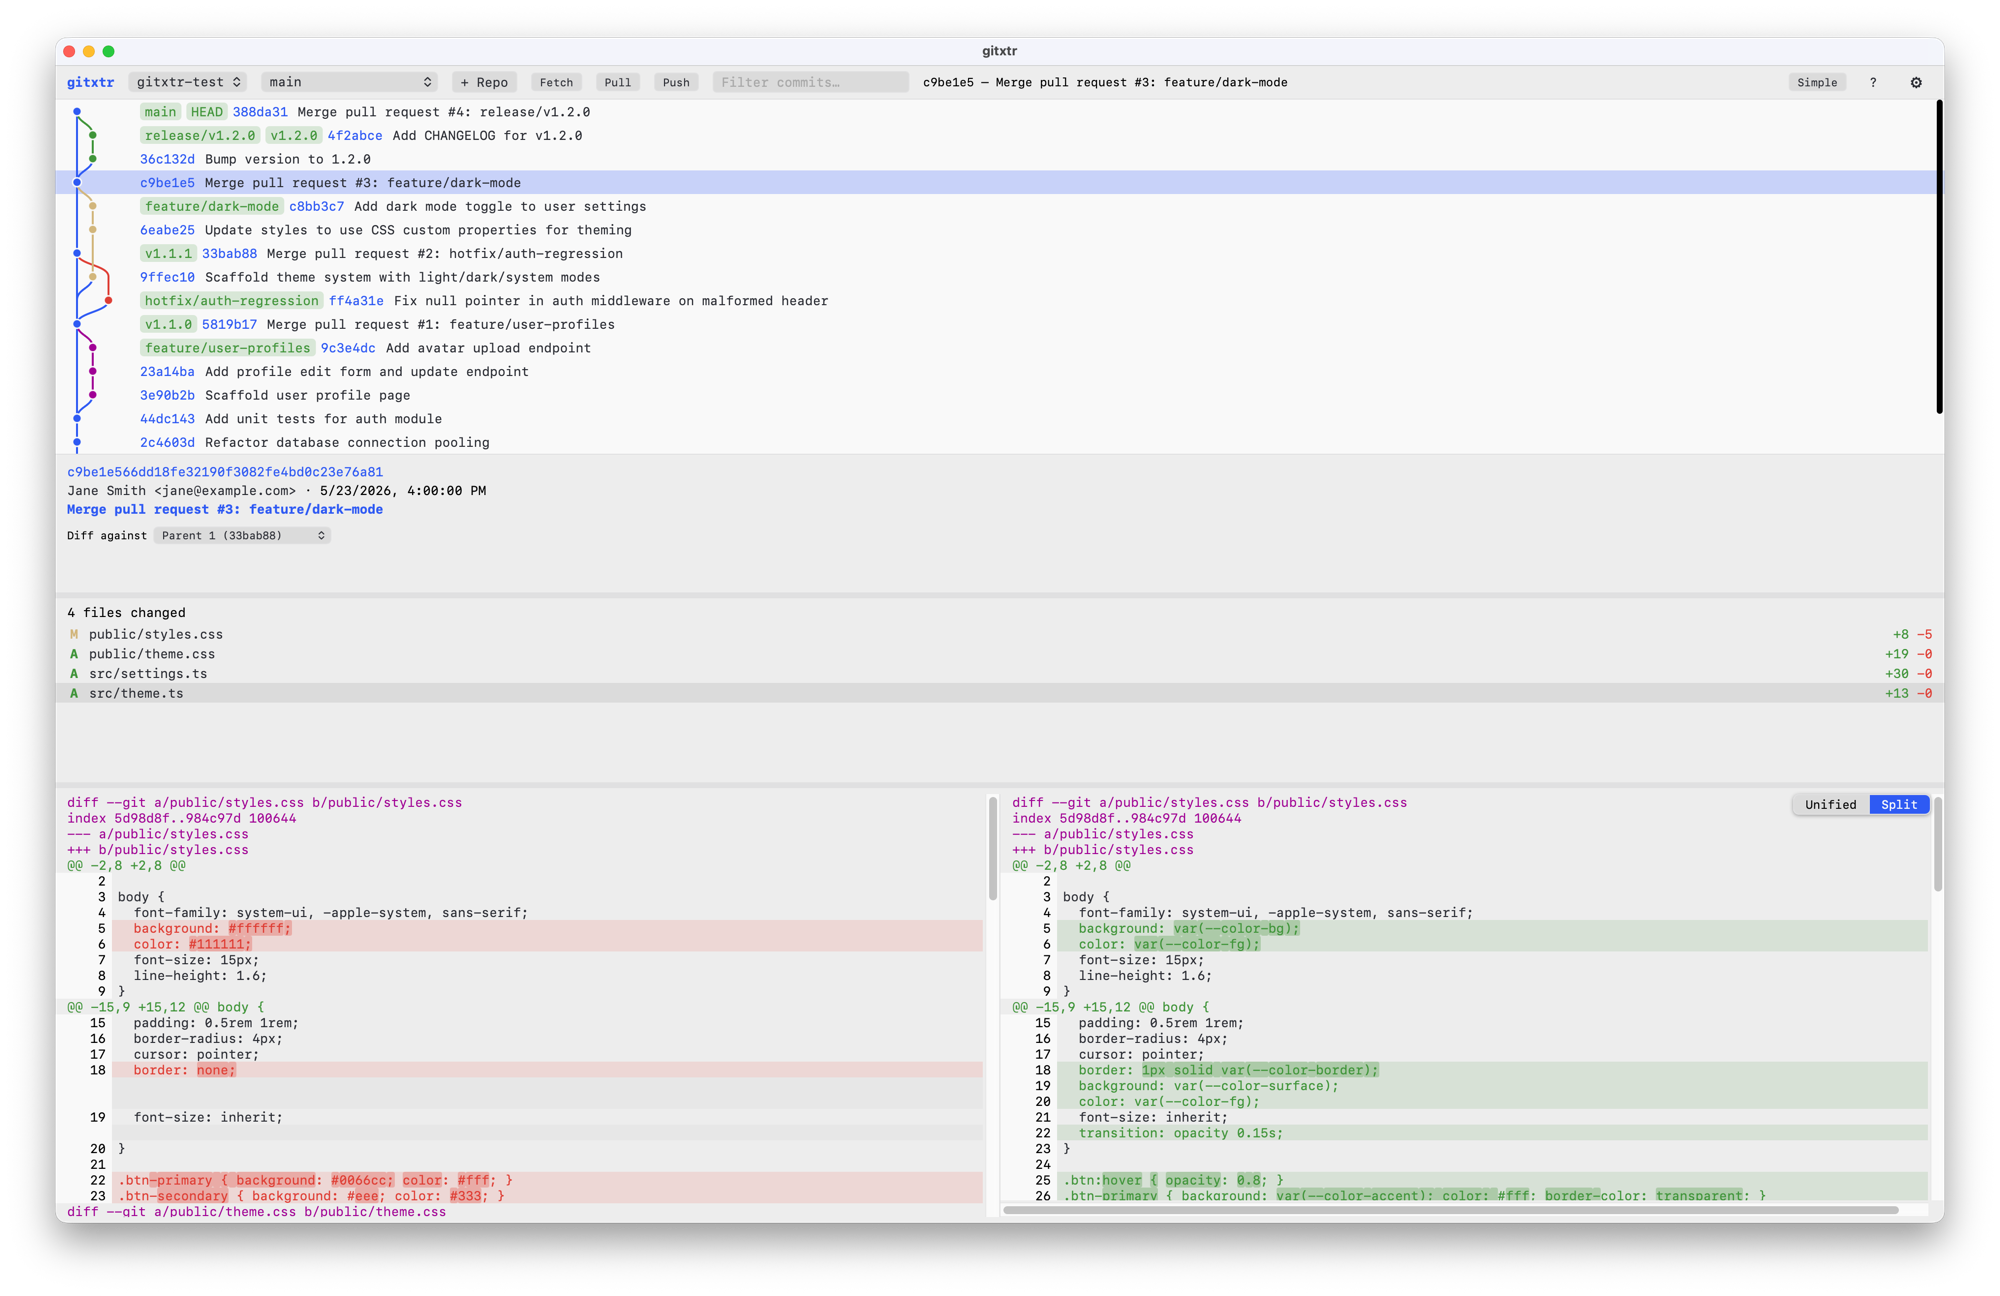Click the feature/user-profiles branch label
The height and width of the screenshot is (1296, 2000).
[227, 348]
